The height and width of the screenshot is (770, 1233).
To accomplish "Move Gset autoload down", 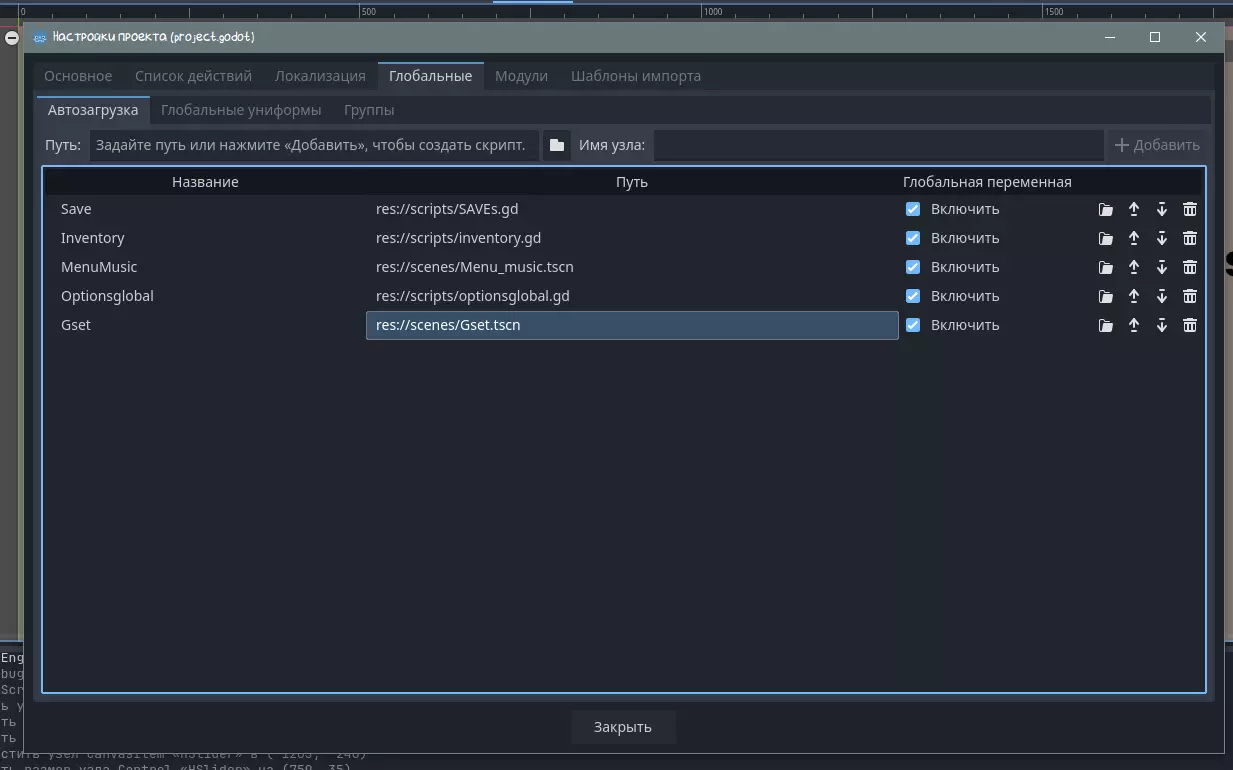I will click(x=1161, y=325).
